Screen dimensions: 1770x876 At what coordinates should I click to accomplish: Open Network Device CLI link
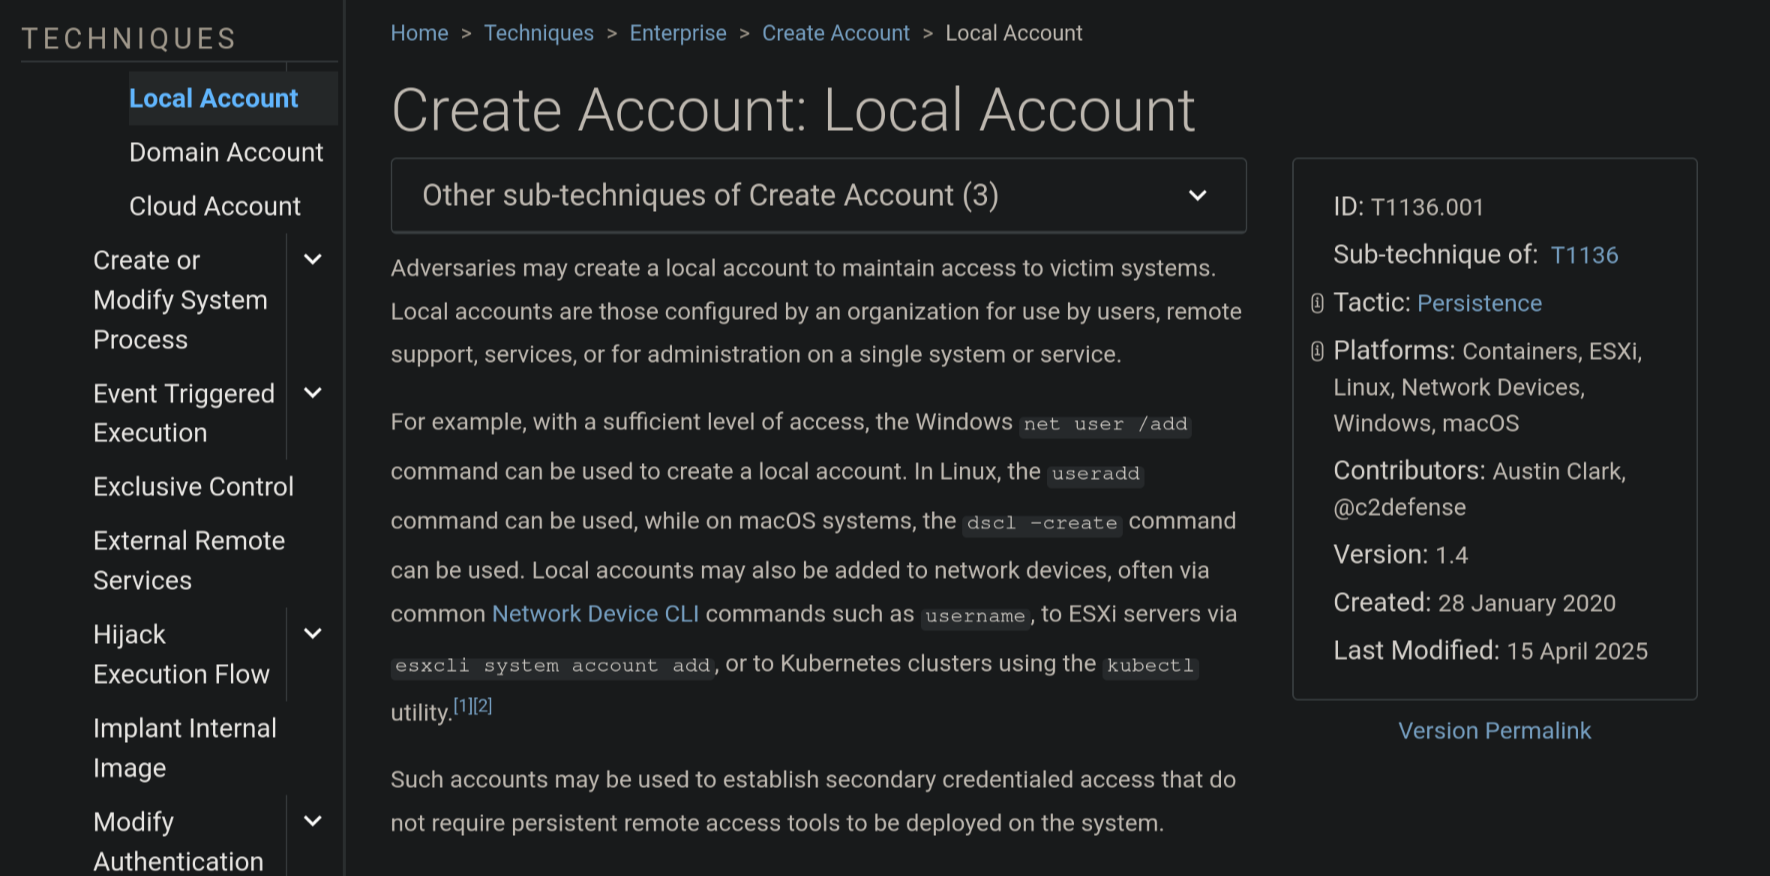point(595,614)
